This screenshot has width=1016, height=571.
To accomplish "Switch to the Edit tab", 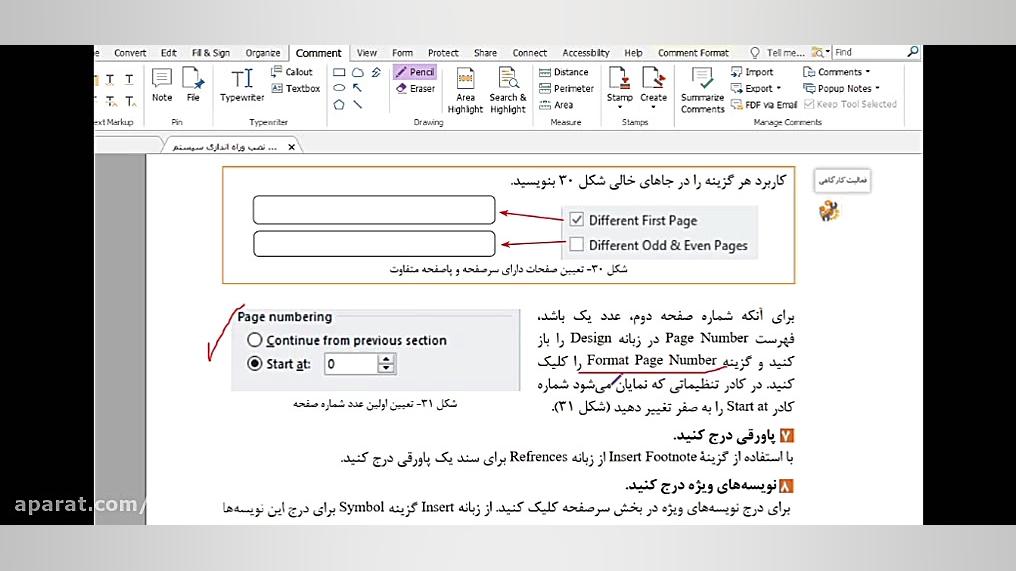I will coord(168,53).
